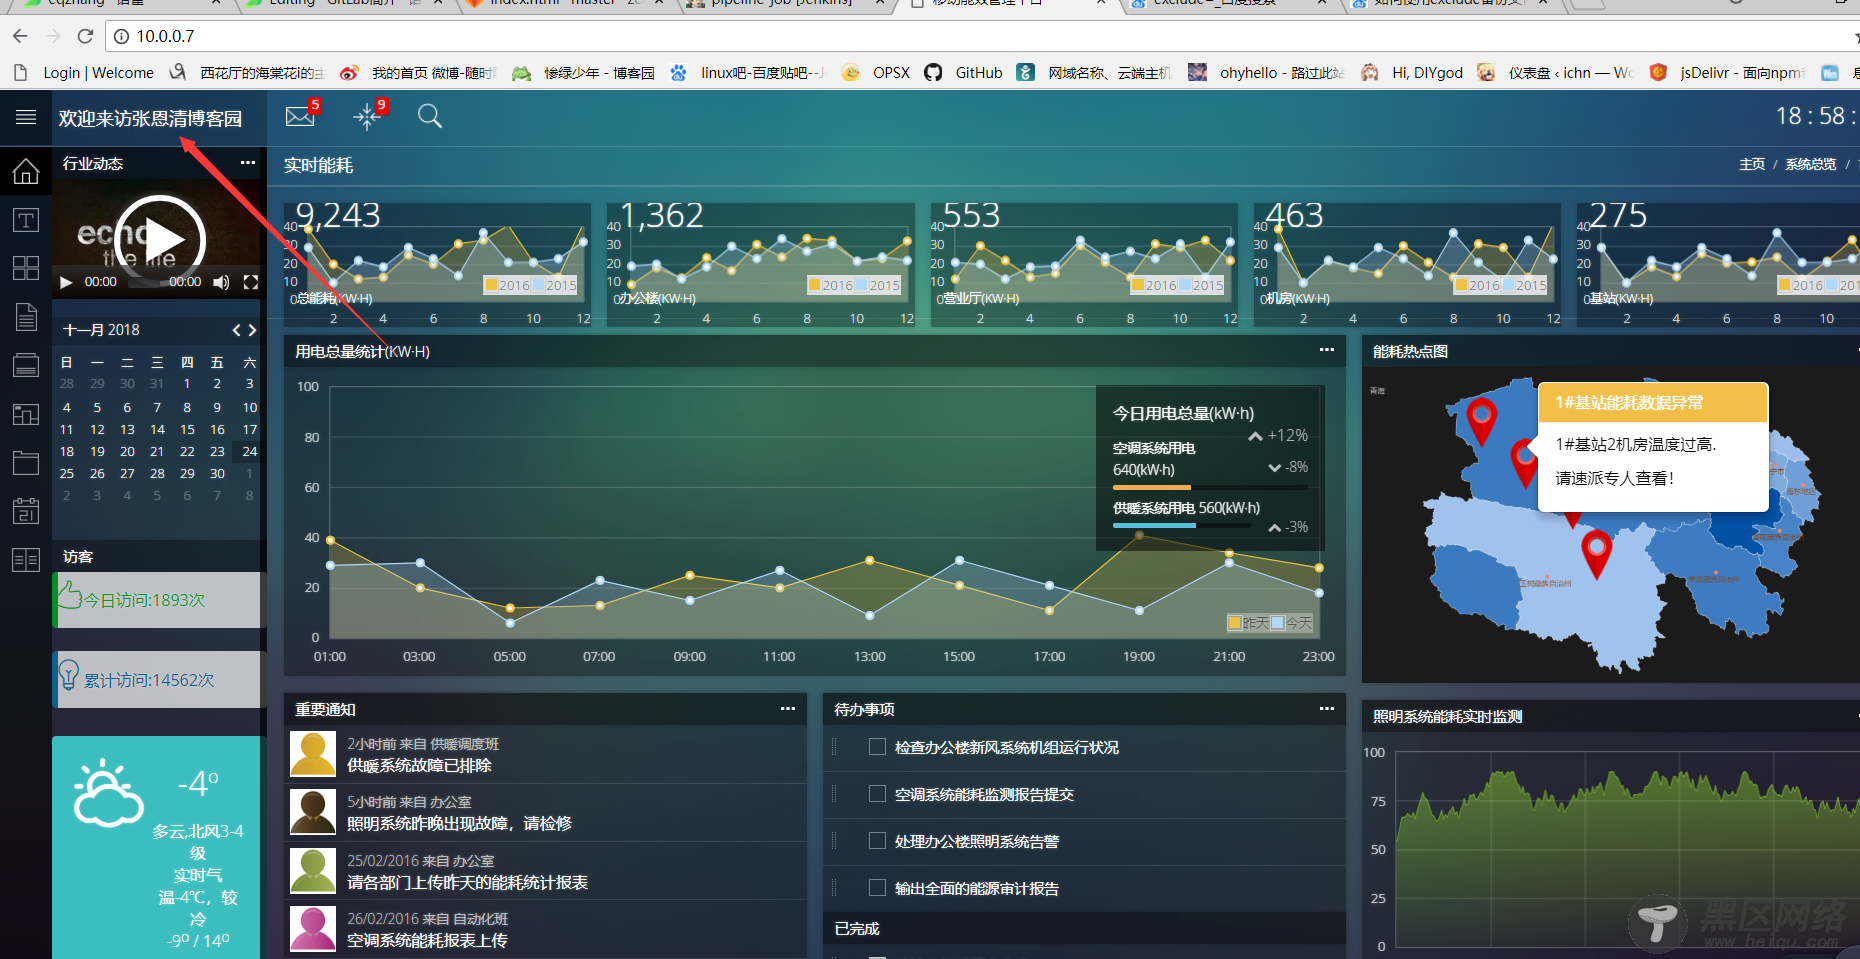Viewport: 1860px width, 959px height.
Task: Open GitHub bookmark in bookmarks bar
Action: point(963,73)
